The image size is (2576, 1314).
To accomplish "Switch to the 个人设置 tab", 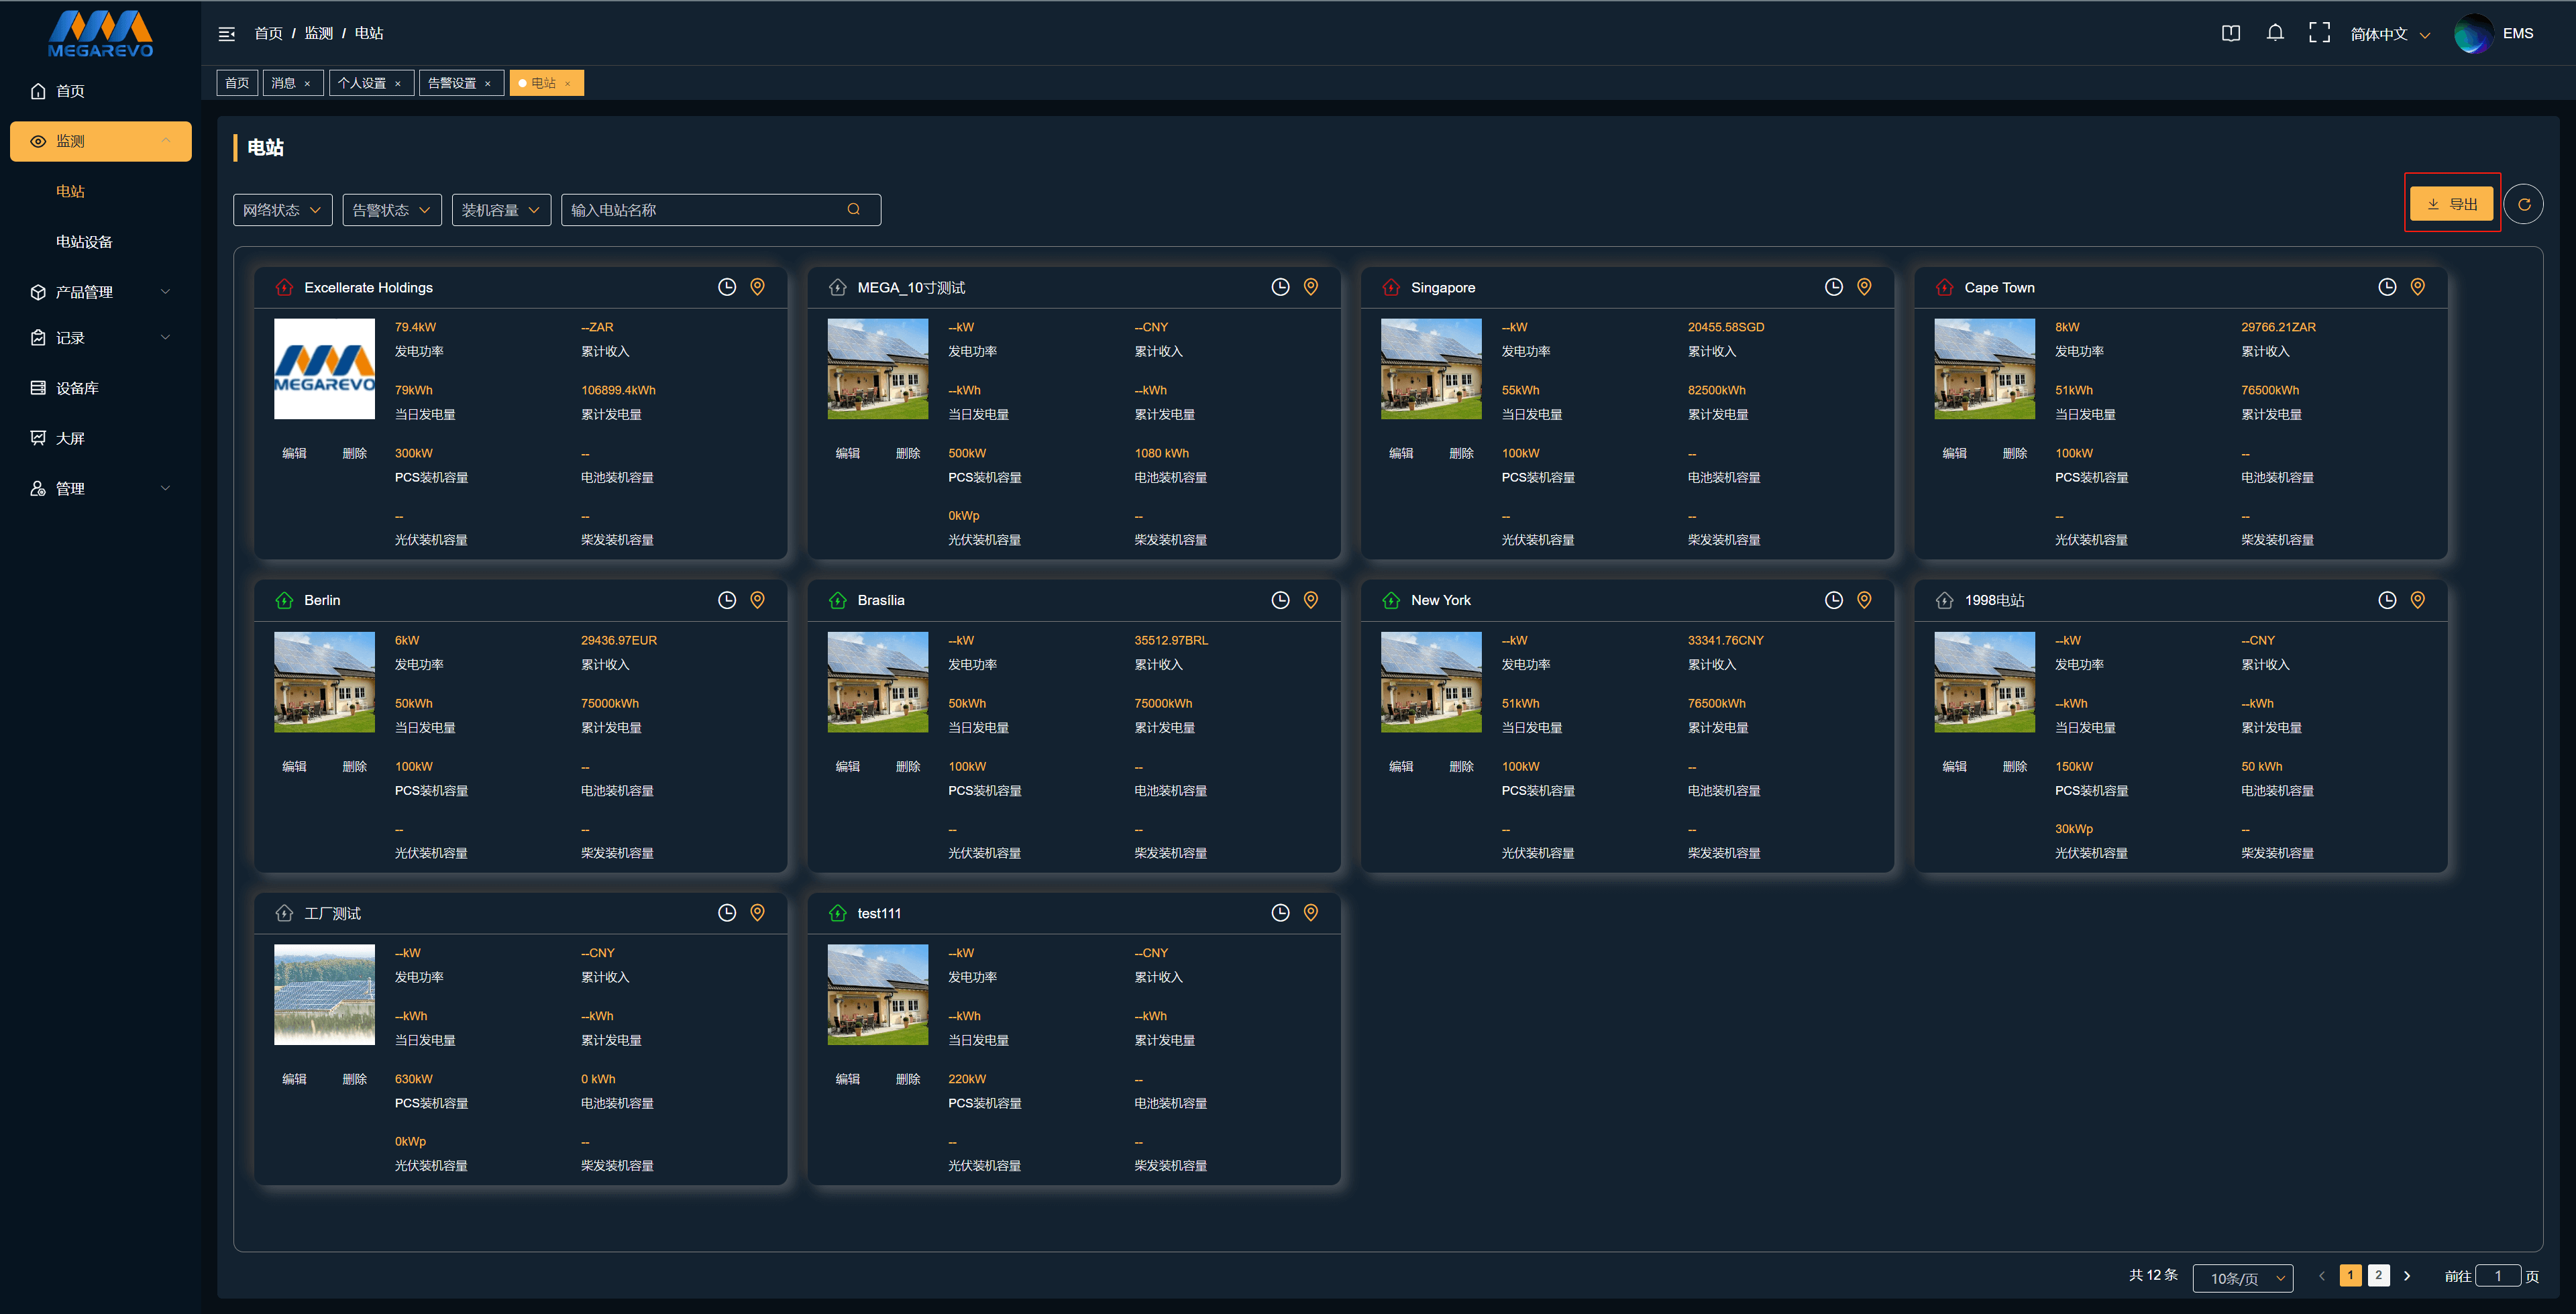I will 362,83.
